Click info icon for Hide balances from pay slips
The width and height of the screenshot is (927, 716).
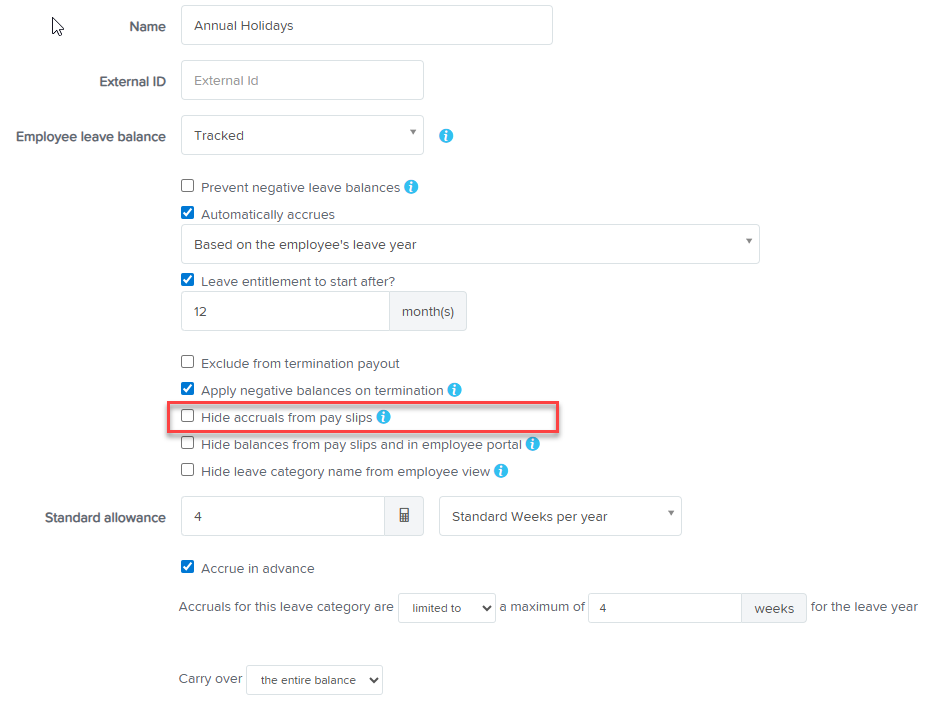(532, 444)
